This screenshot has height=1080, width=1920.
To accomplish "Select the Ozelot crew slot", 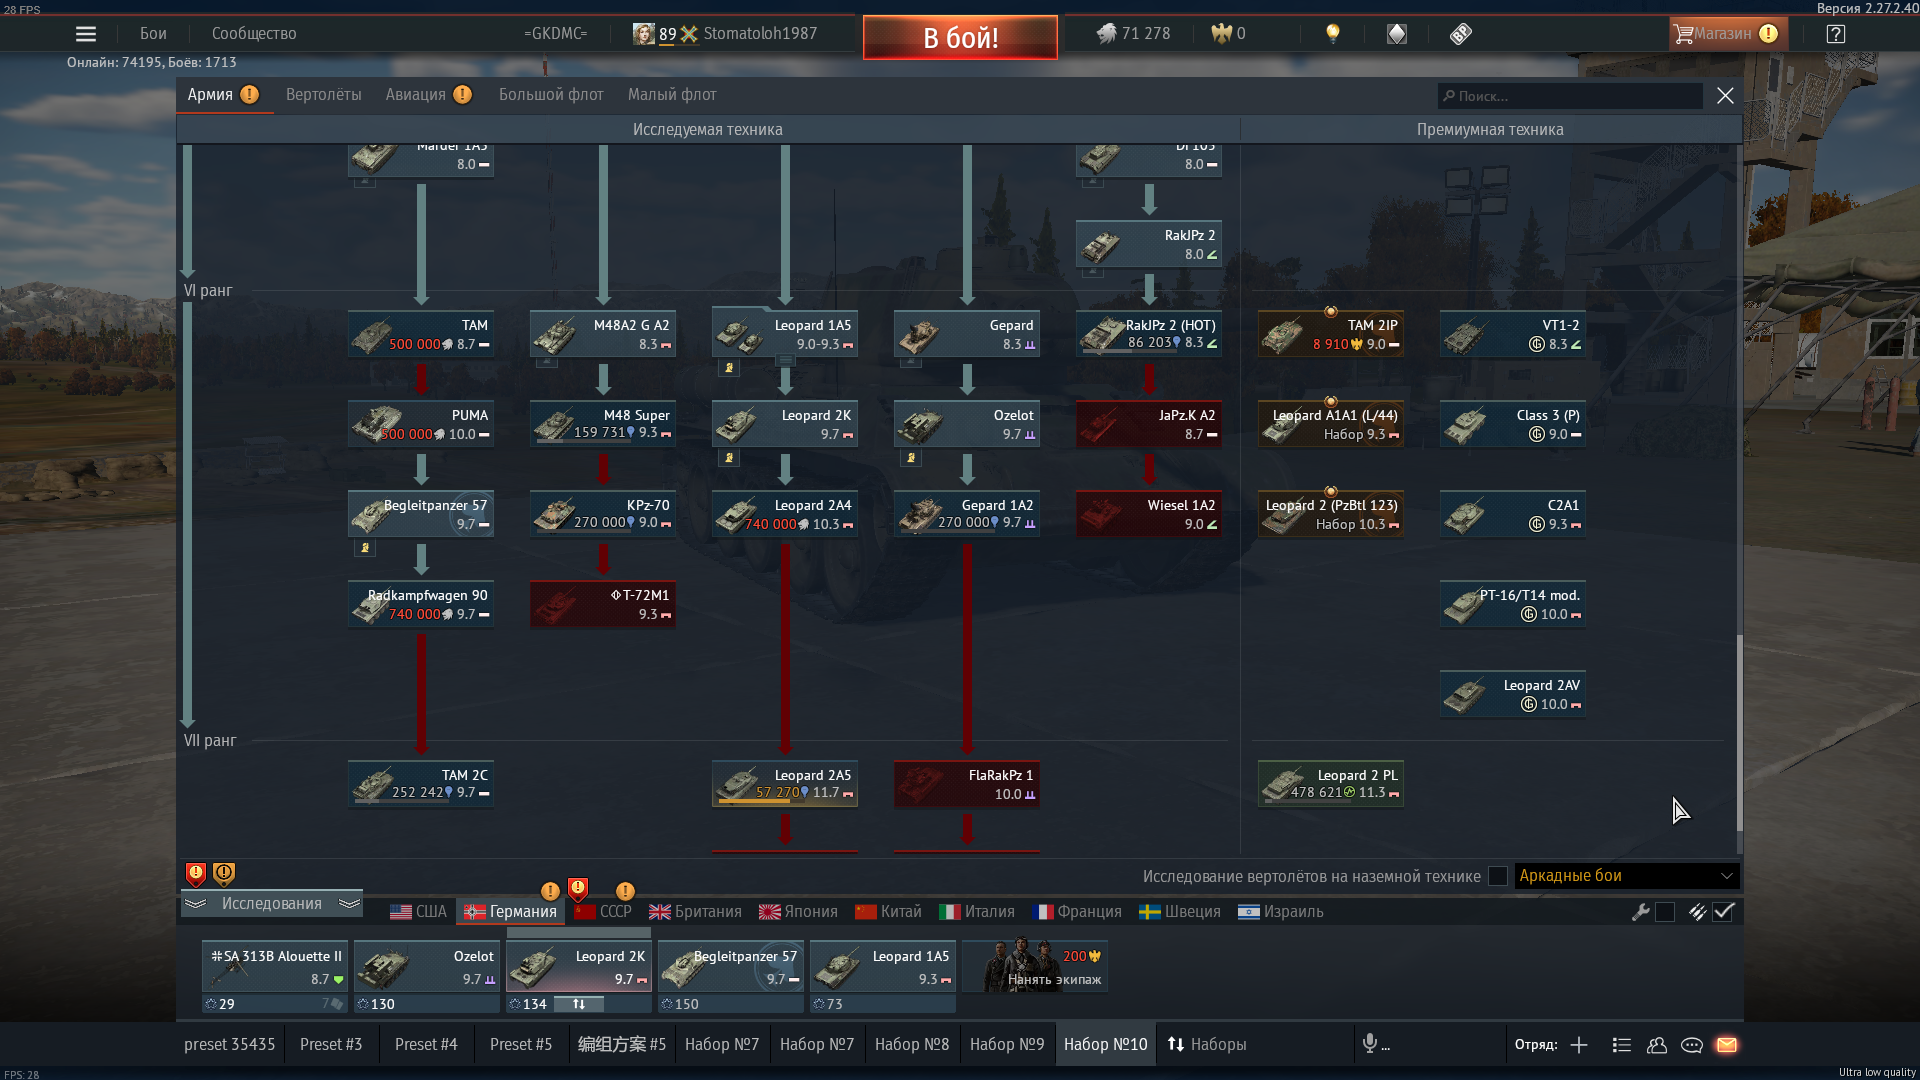I will pos(427,967).
